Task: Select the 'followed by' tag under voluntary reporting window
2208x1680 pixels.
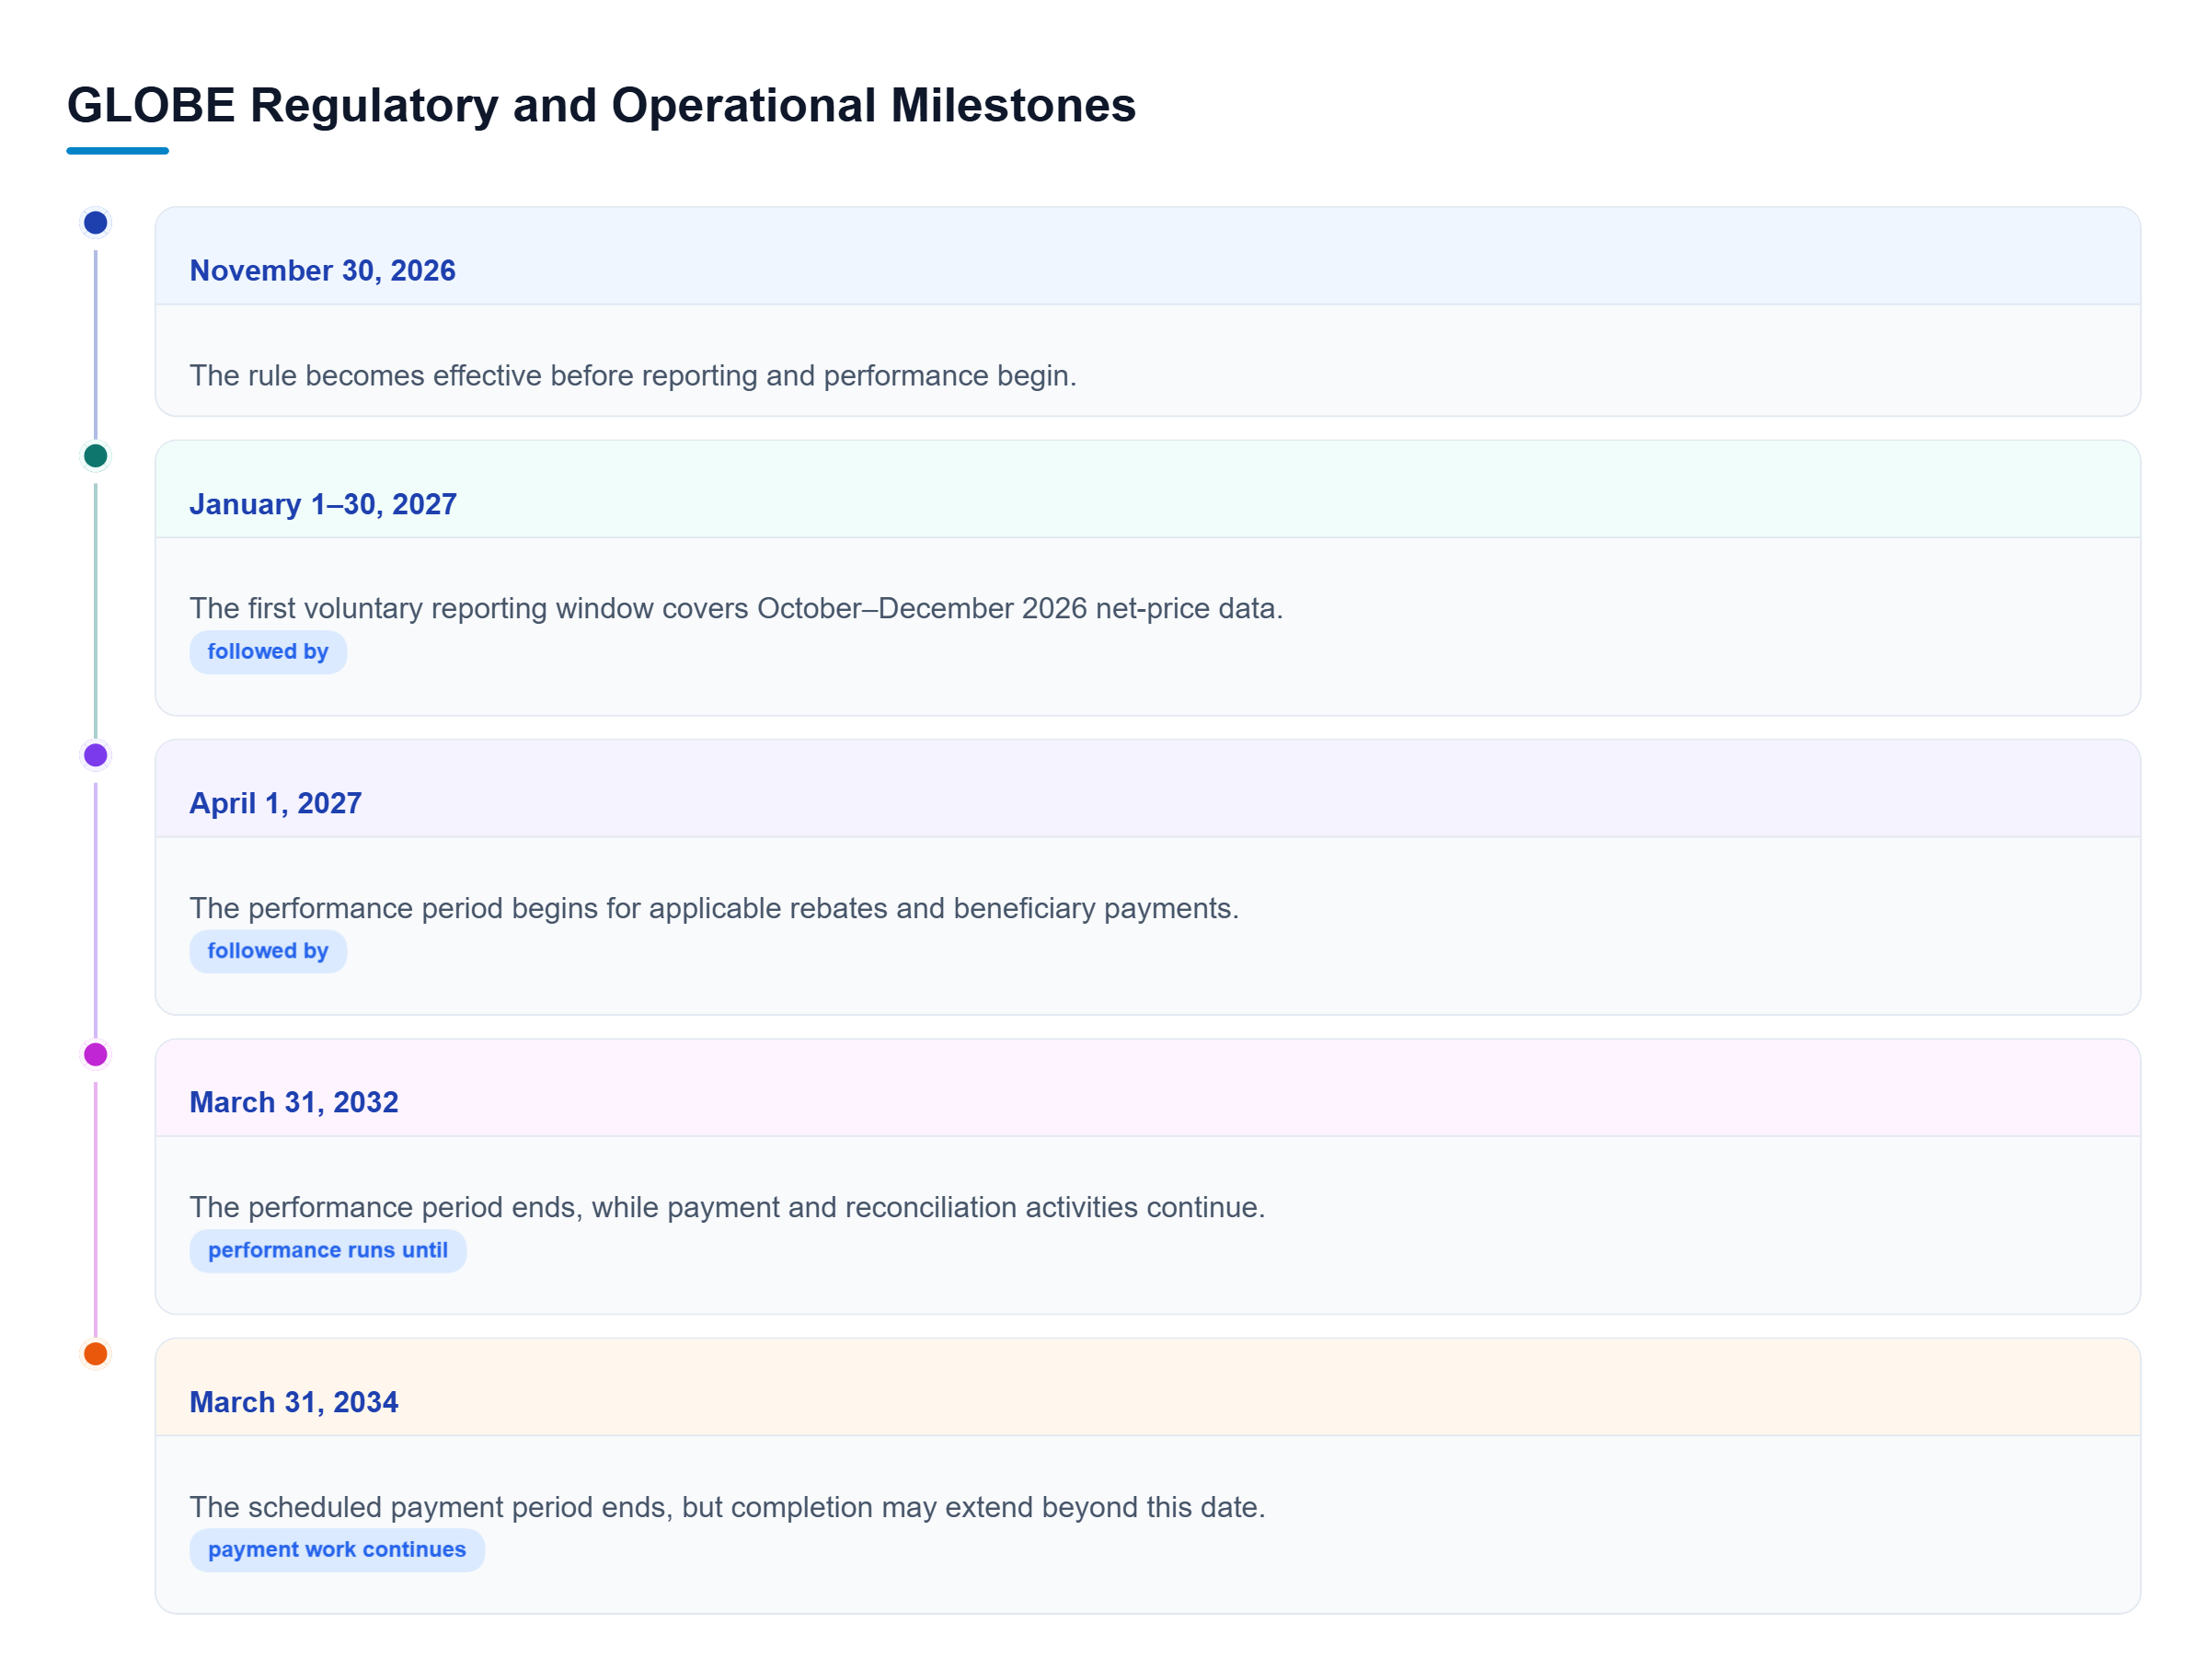Action: [x=268, y=652]
